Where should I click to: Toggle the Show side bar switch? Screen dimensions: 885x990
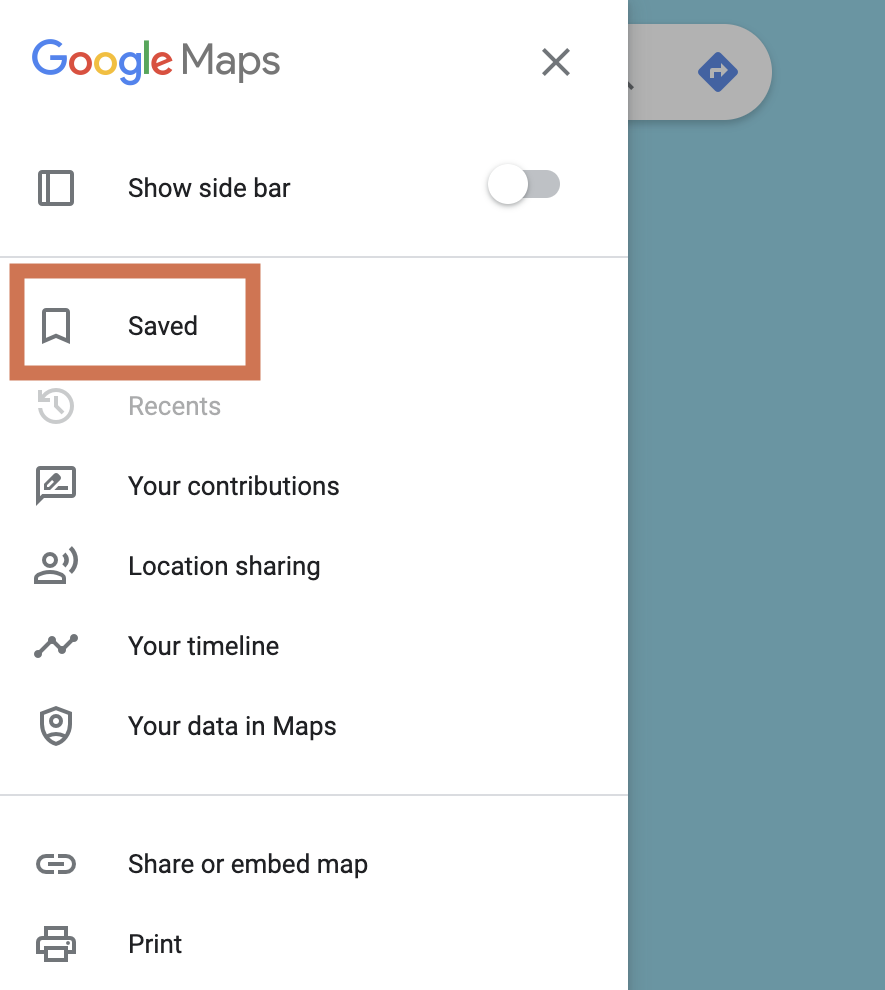point(523,184)
